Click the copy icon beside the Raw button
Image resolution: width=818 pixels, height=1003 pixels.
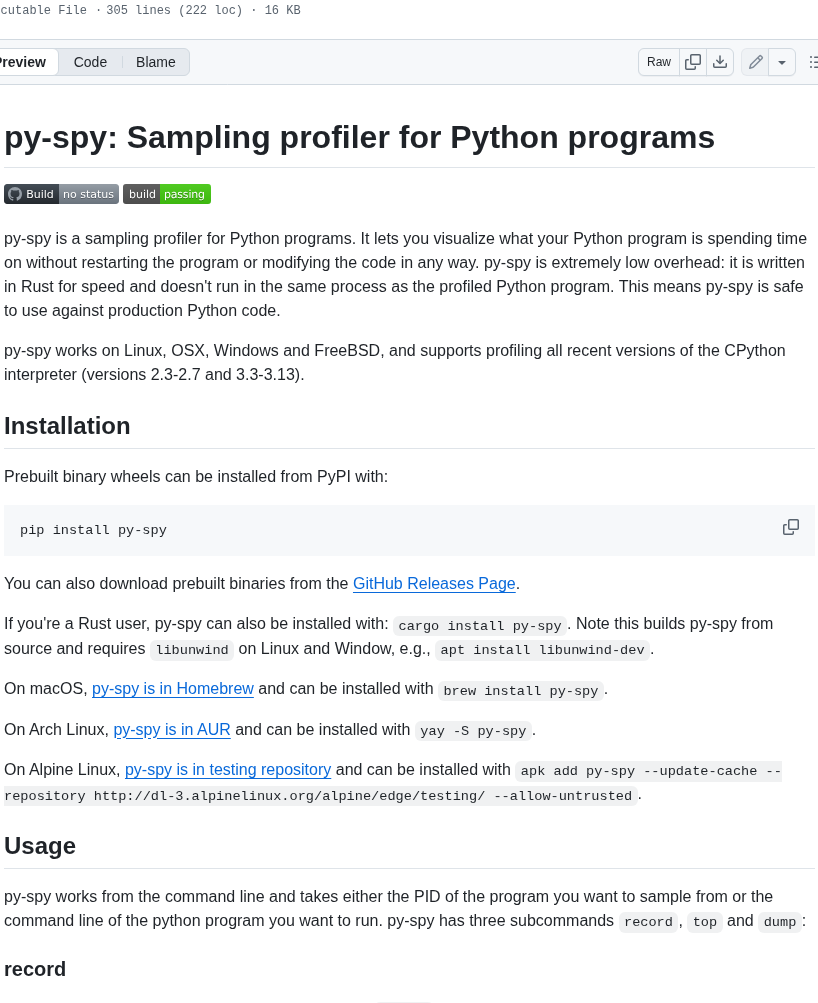(x=692, y=61)
